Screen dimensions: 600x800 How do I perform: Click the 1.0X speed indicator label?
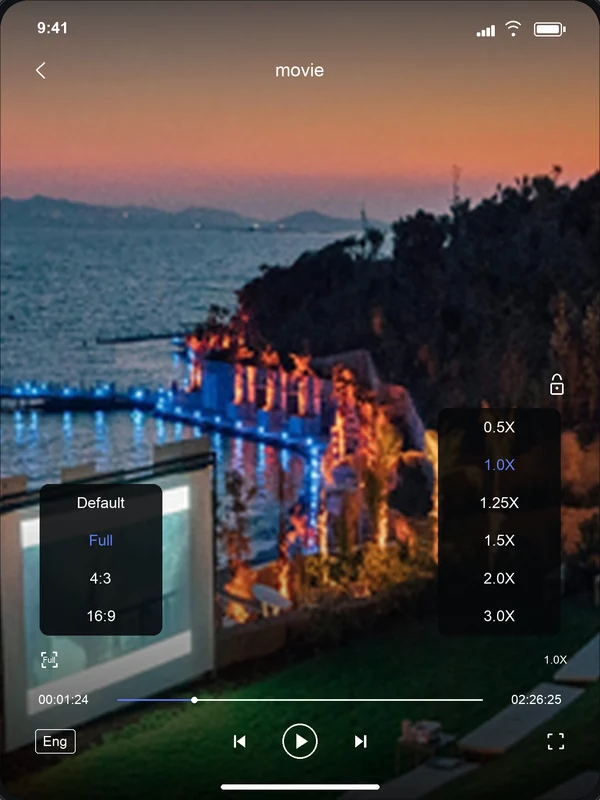[x=555, y=660]
